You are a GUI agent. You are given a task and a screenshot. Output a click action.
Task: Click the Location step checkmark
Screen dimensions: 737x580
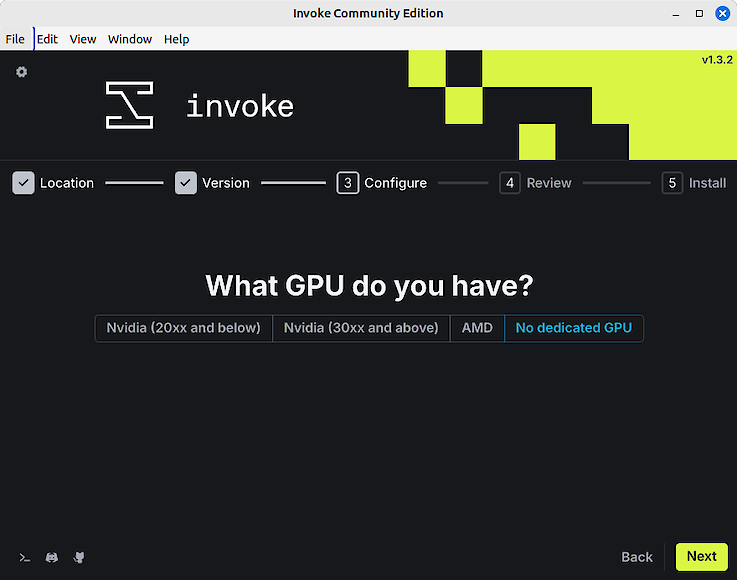[23, 183]
